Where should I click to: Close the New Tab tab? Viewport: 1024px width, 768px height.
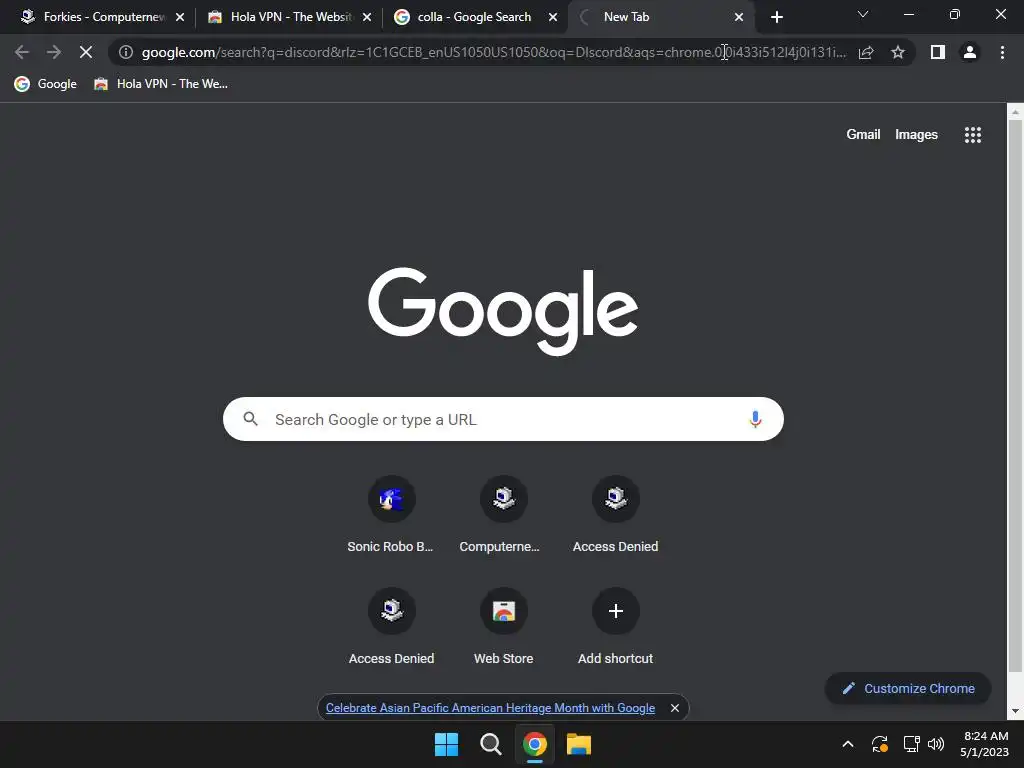click(739, 17)
